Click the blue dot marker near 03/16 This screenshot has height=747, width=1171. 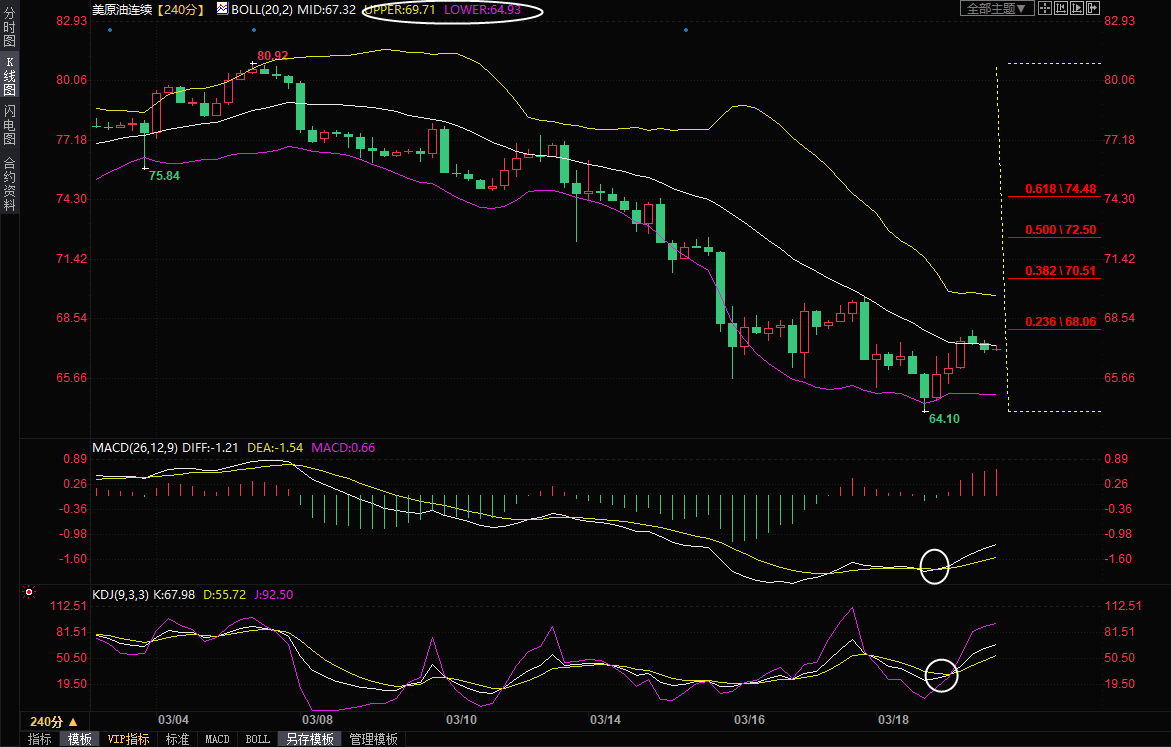(x=686, y=30)
